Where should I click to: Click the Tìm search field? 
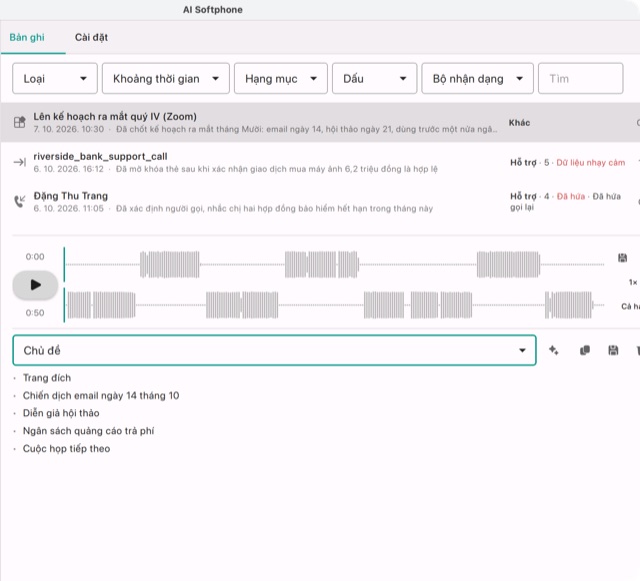pos(580,78)
